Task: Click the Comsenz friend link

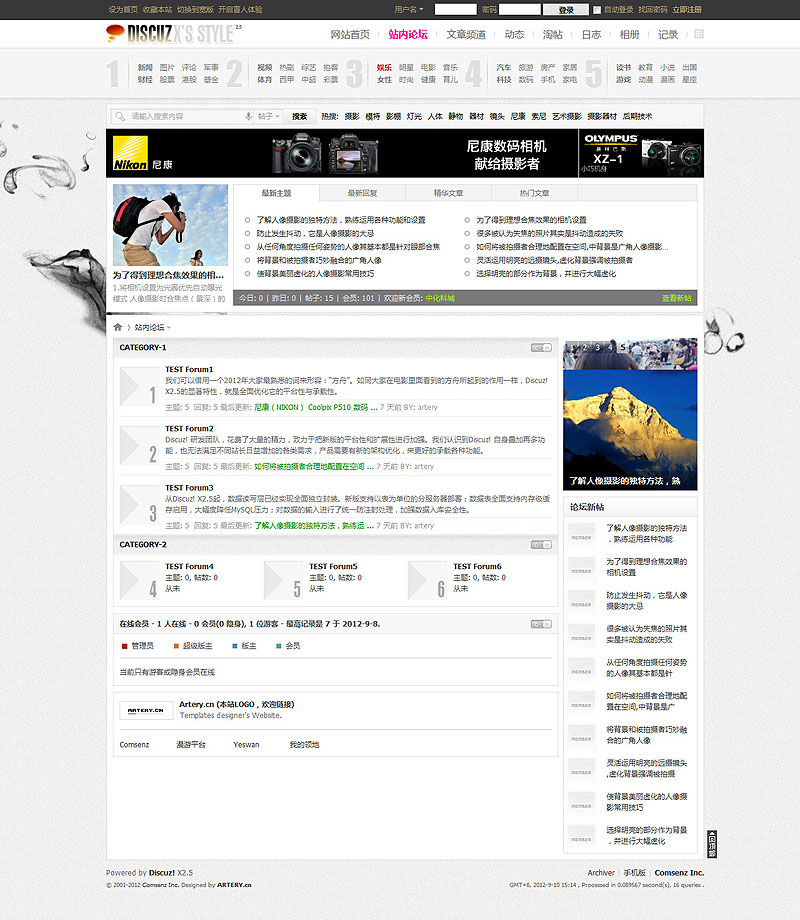Action: point(134,745)
